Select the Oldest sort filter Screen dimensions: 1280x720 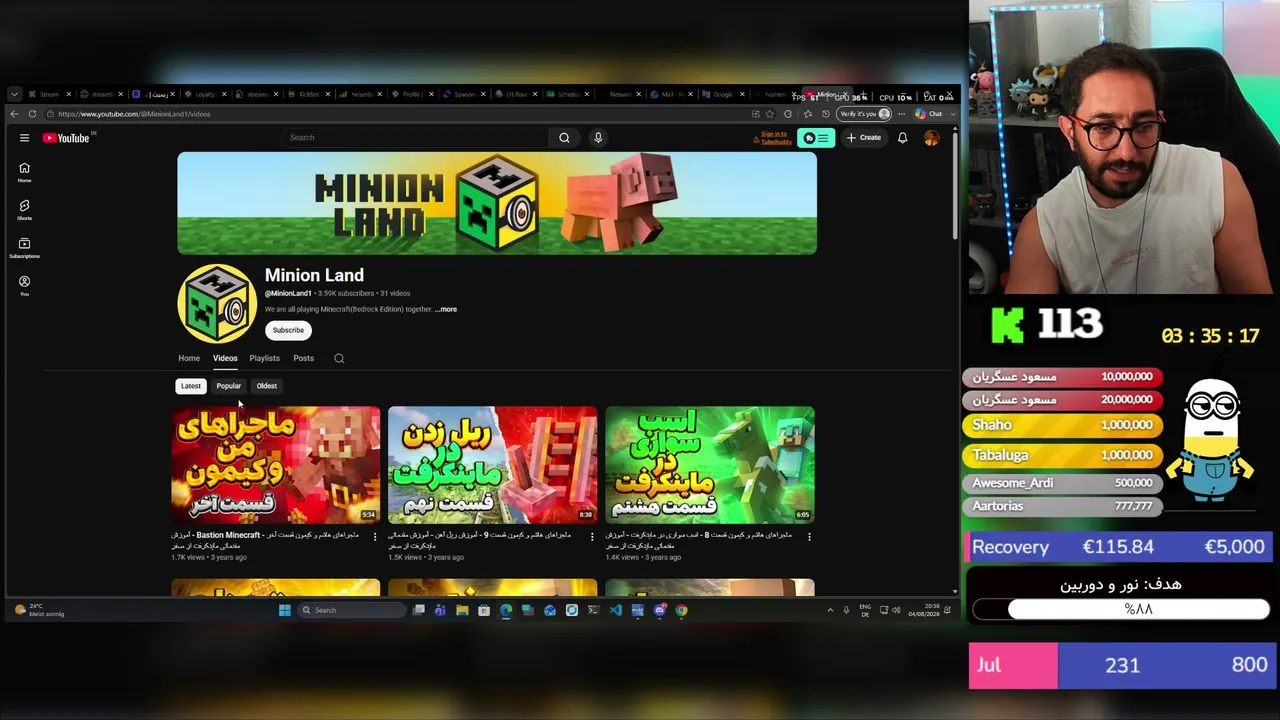tap(267, 386)
